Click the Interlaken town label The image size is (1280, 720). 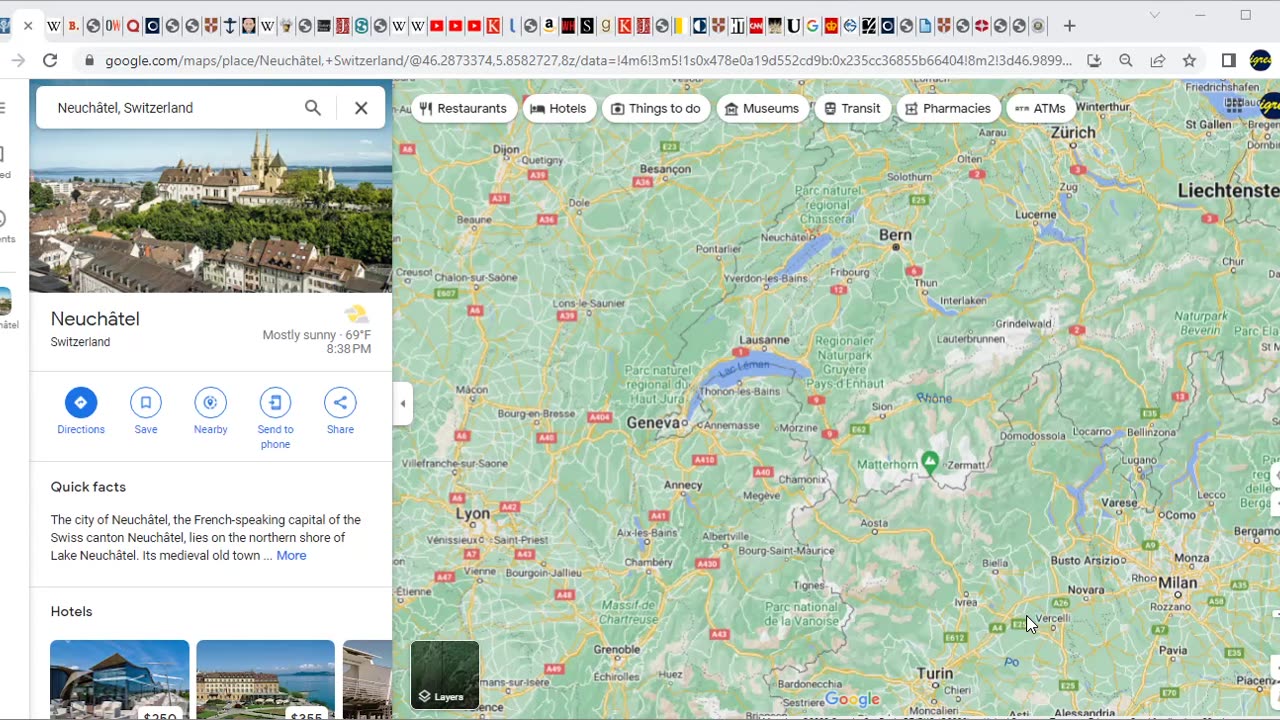[x=964, y=300]
